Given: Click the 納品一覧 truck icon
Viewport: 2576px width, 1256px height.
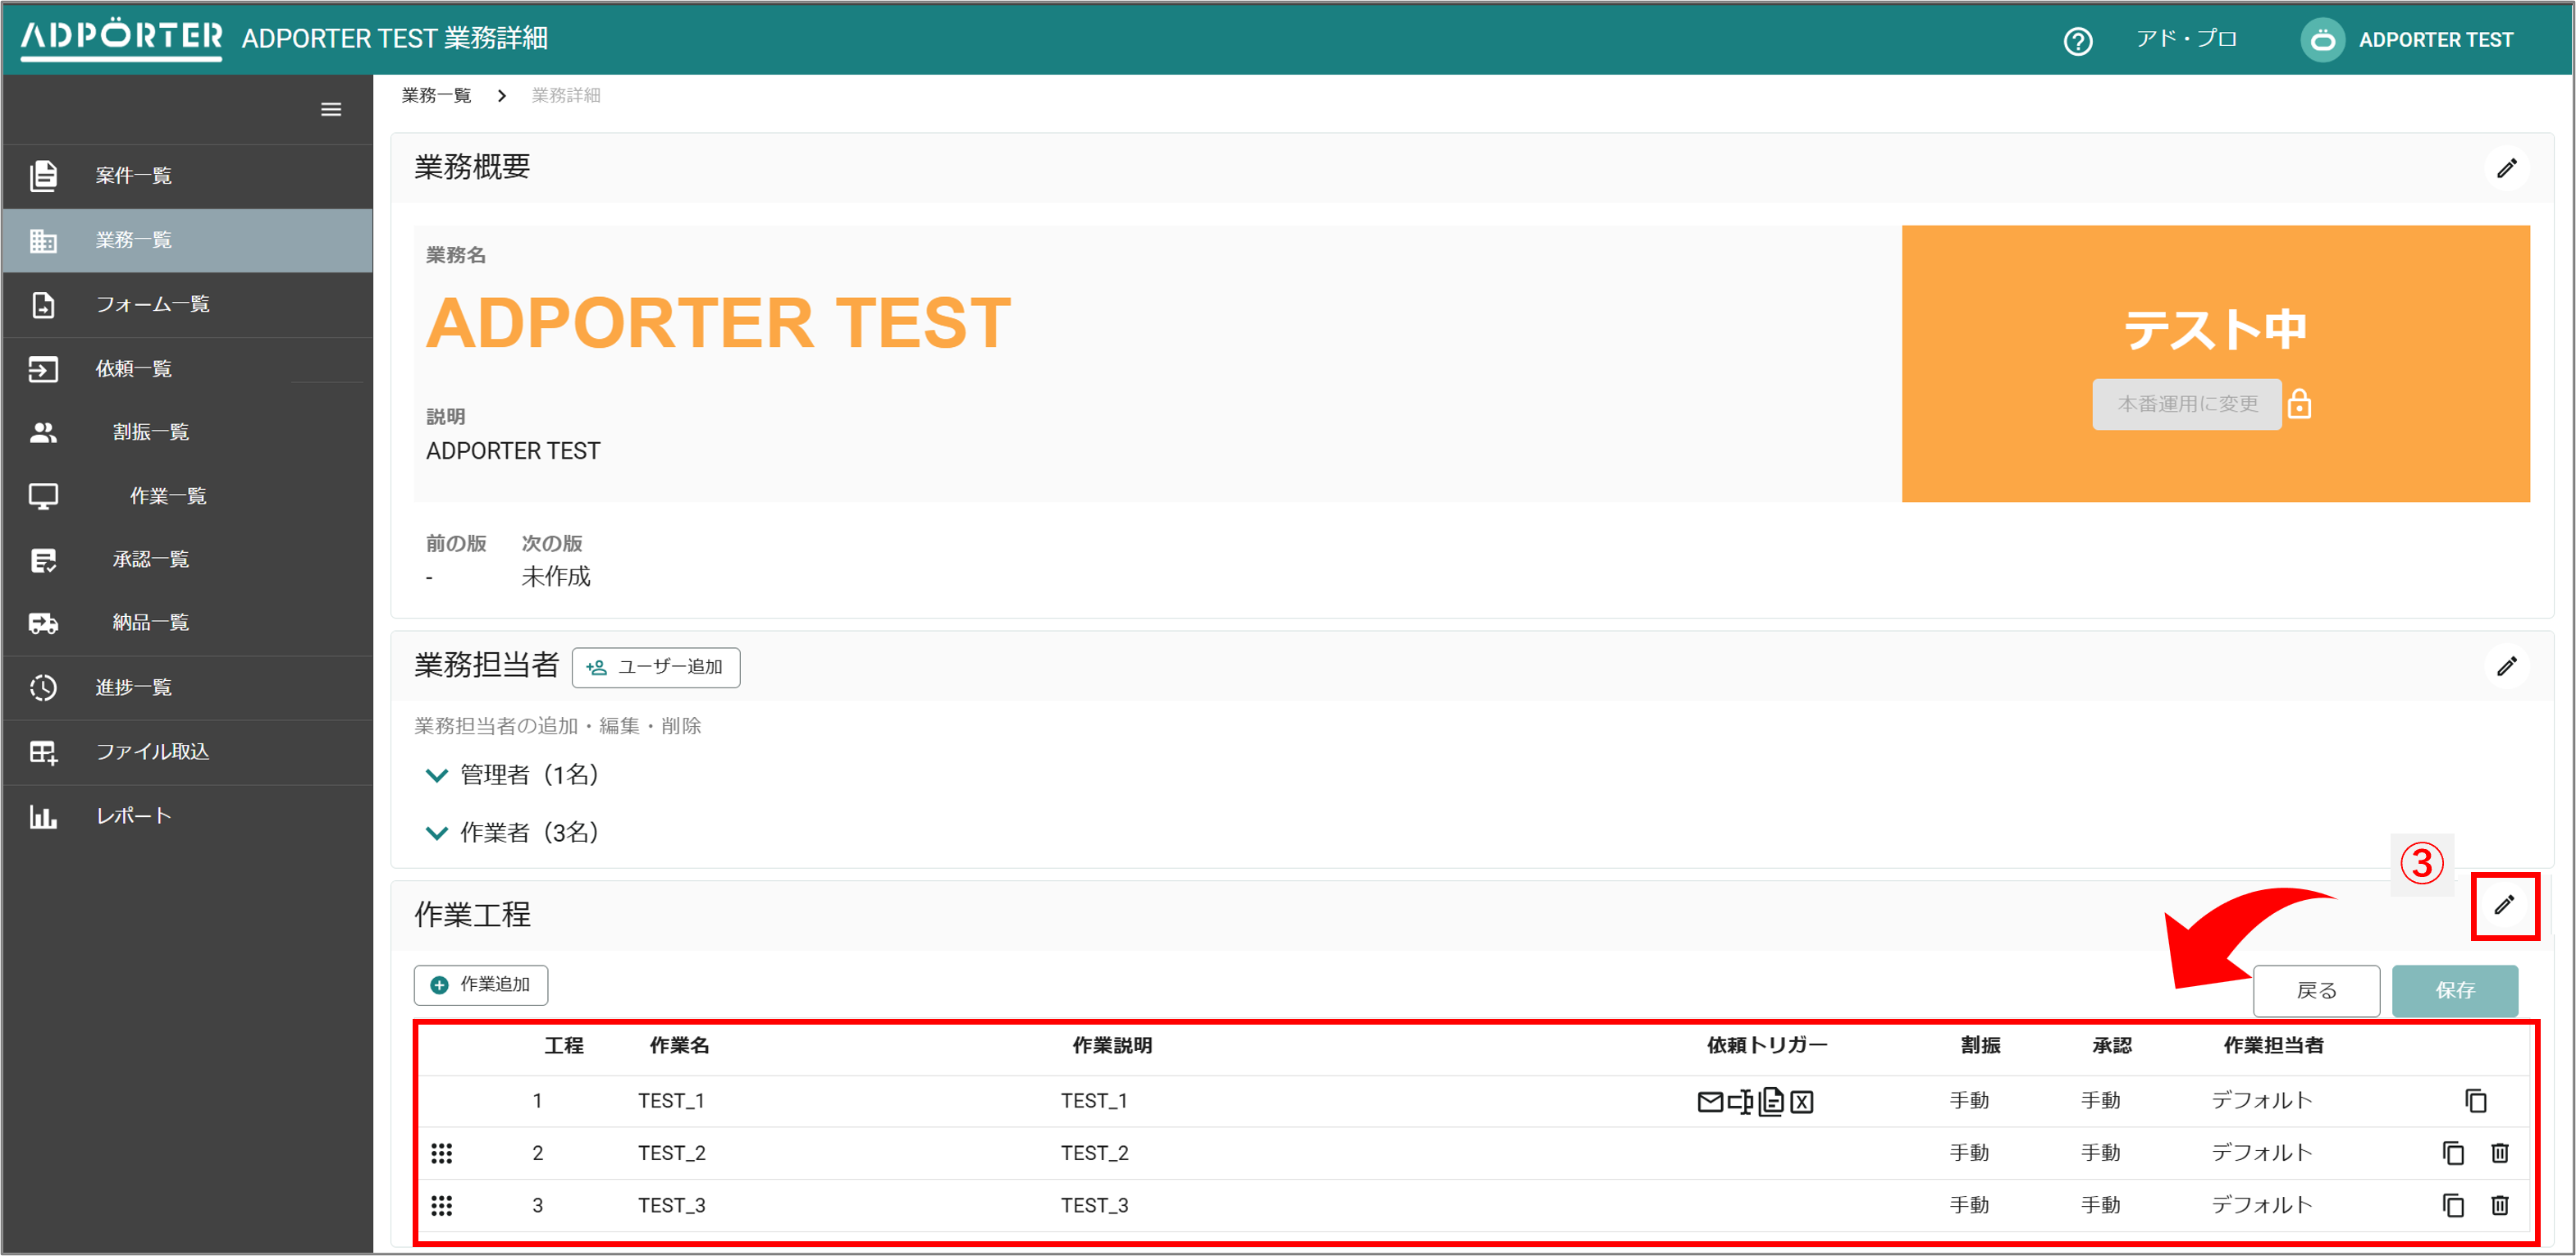Looking at the screenshot, I should (x=43, y=623).
